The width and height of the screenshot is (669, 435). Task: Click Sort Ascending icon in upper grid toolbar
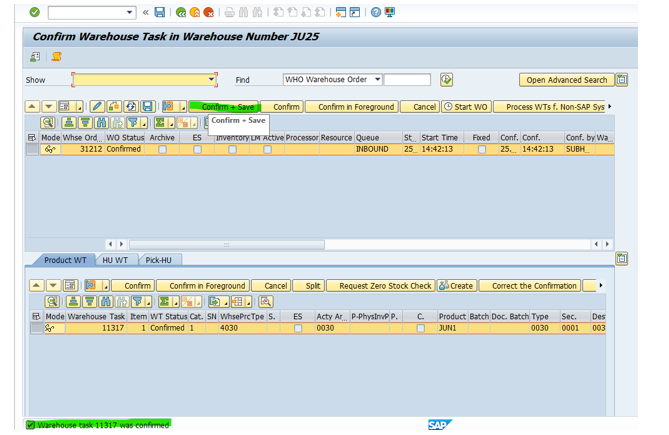click(x=69, y=123)
